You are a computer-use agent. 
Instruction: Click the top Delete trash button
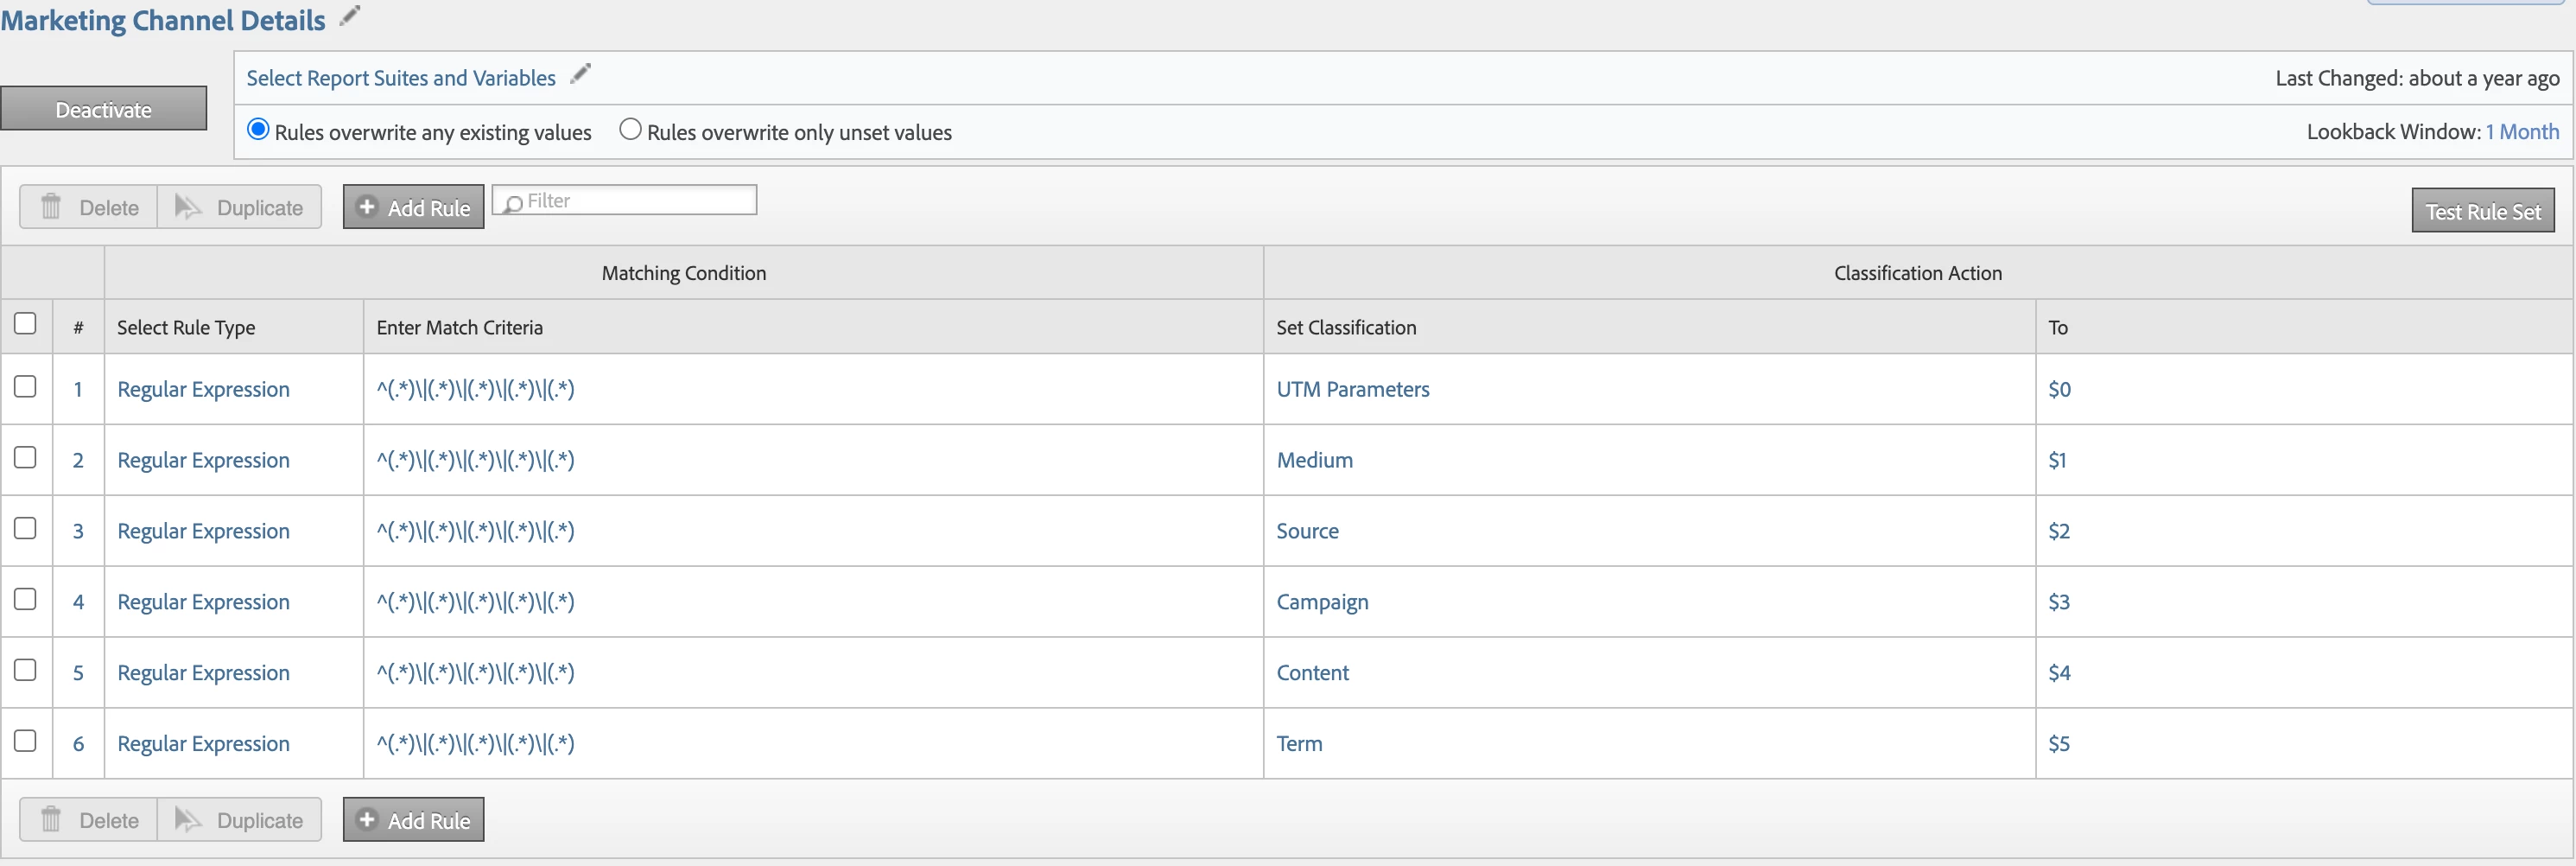pyautogui.click(x=89, y=207)
